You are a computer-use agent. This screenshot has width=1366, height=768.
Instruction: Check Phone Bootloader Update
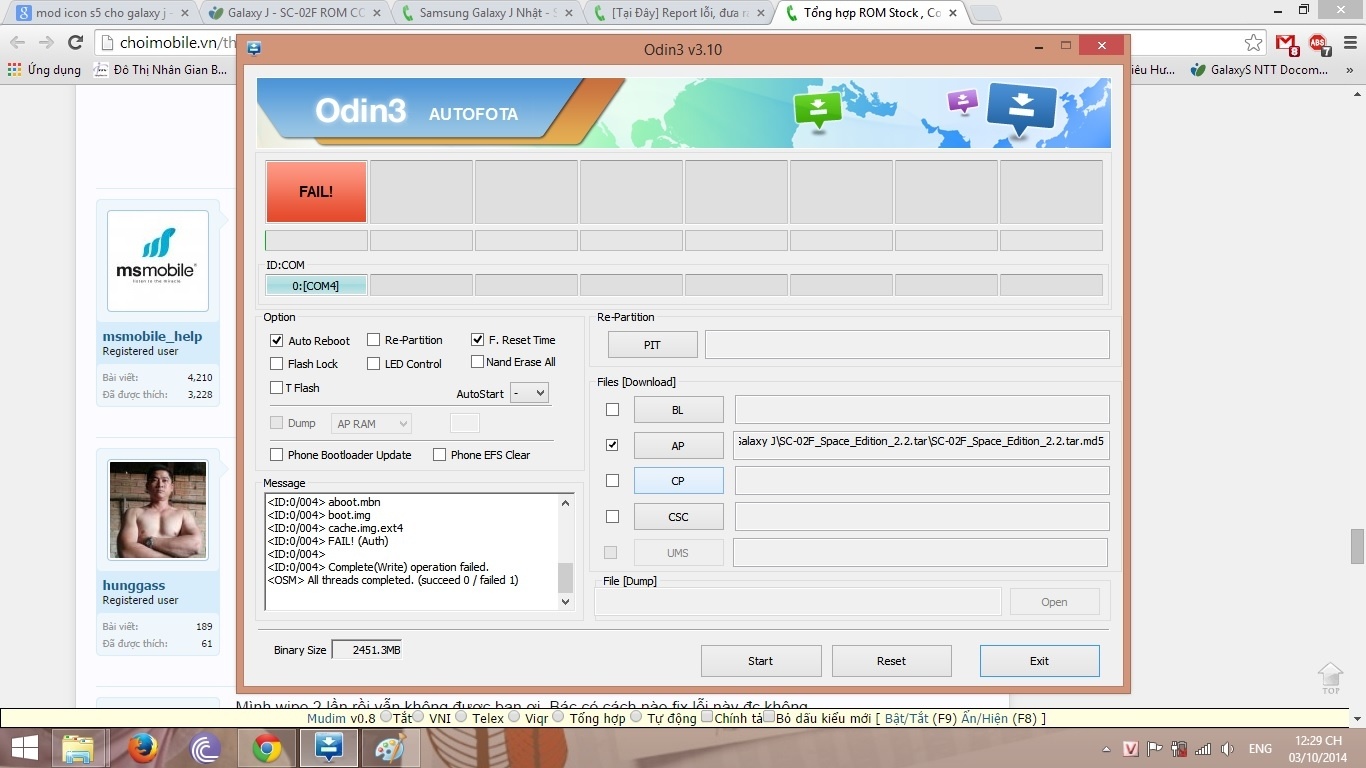[277, 454]
